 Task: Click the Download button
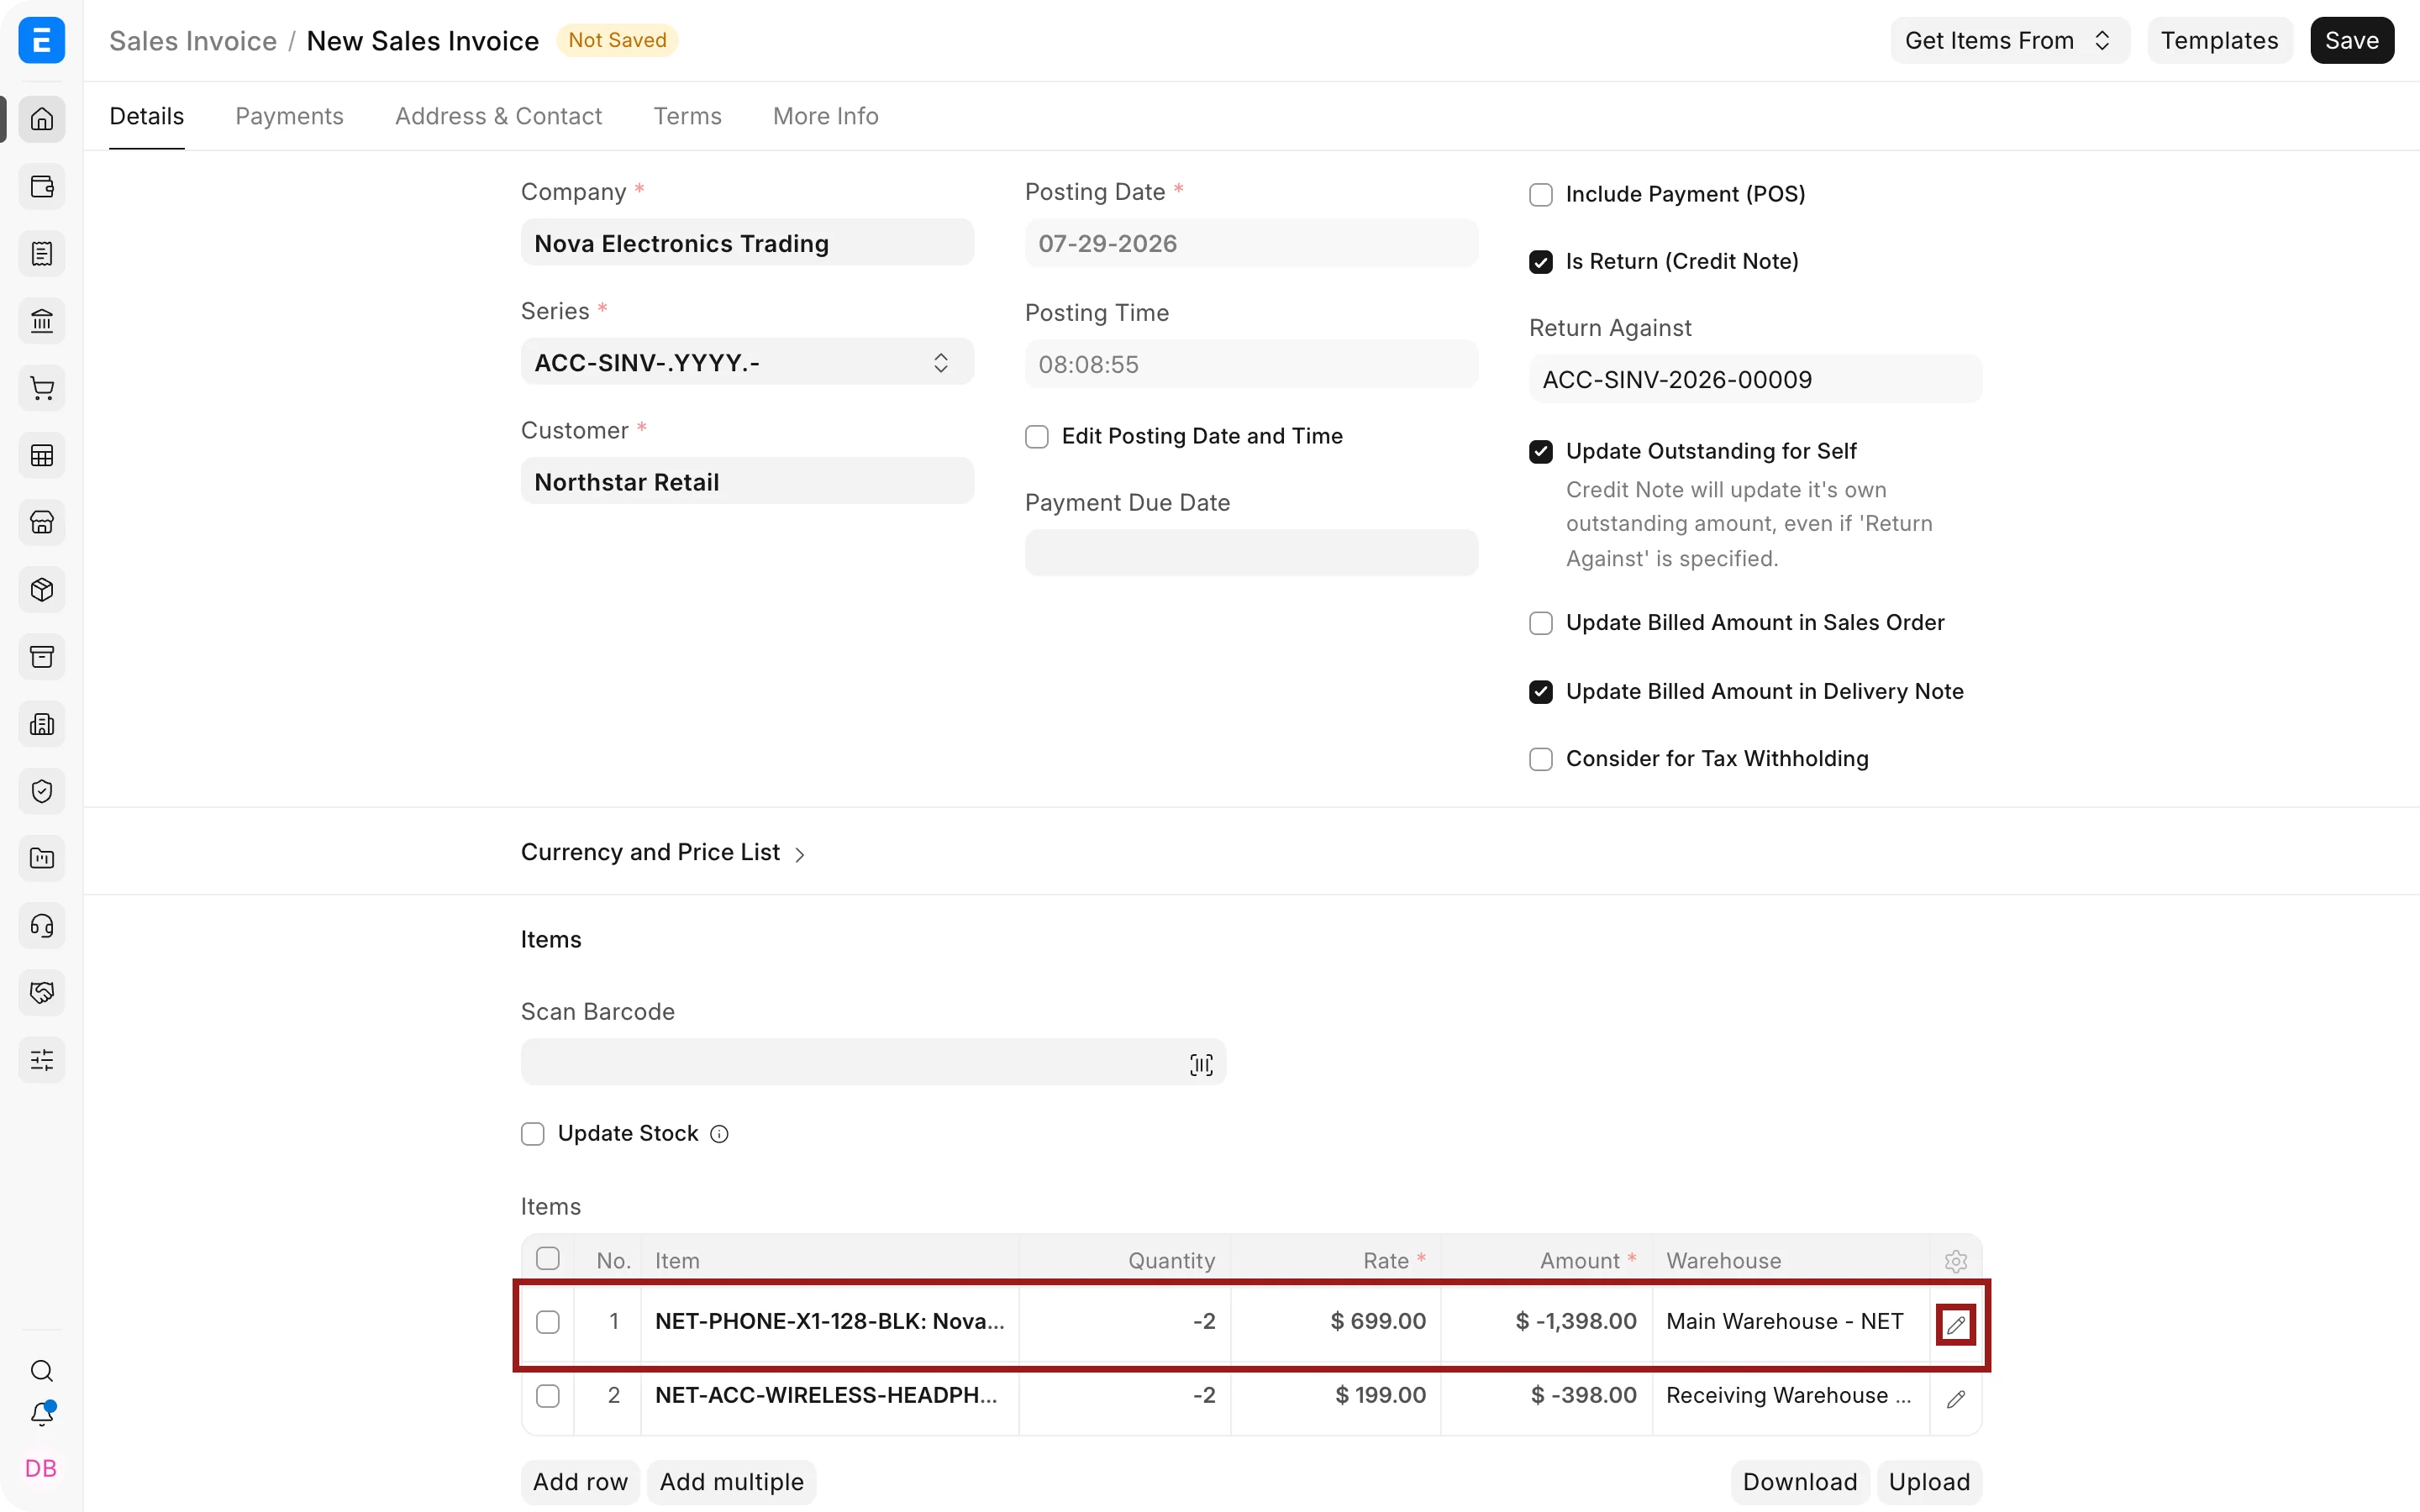[x=1799, y=1482]
